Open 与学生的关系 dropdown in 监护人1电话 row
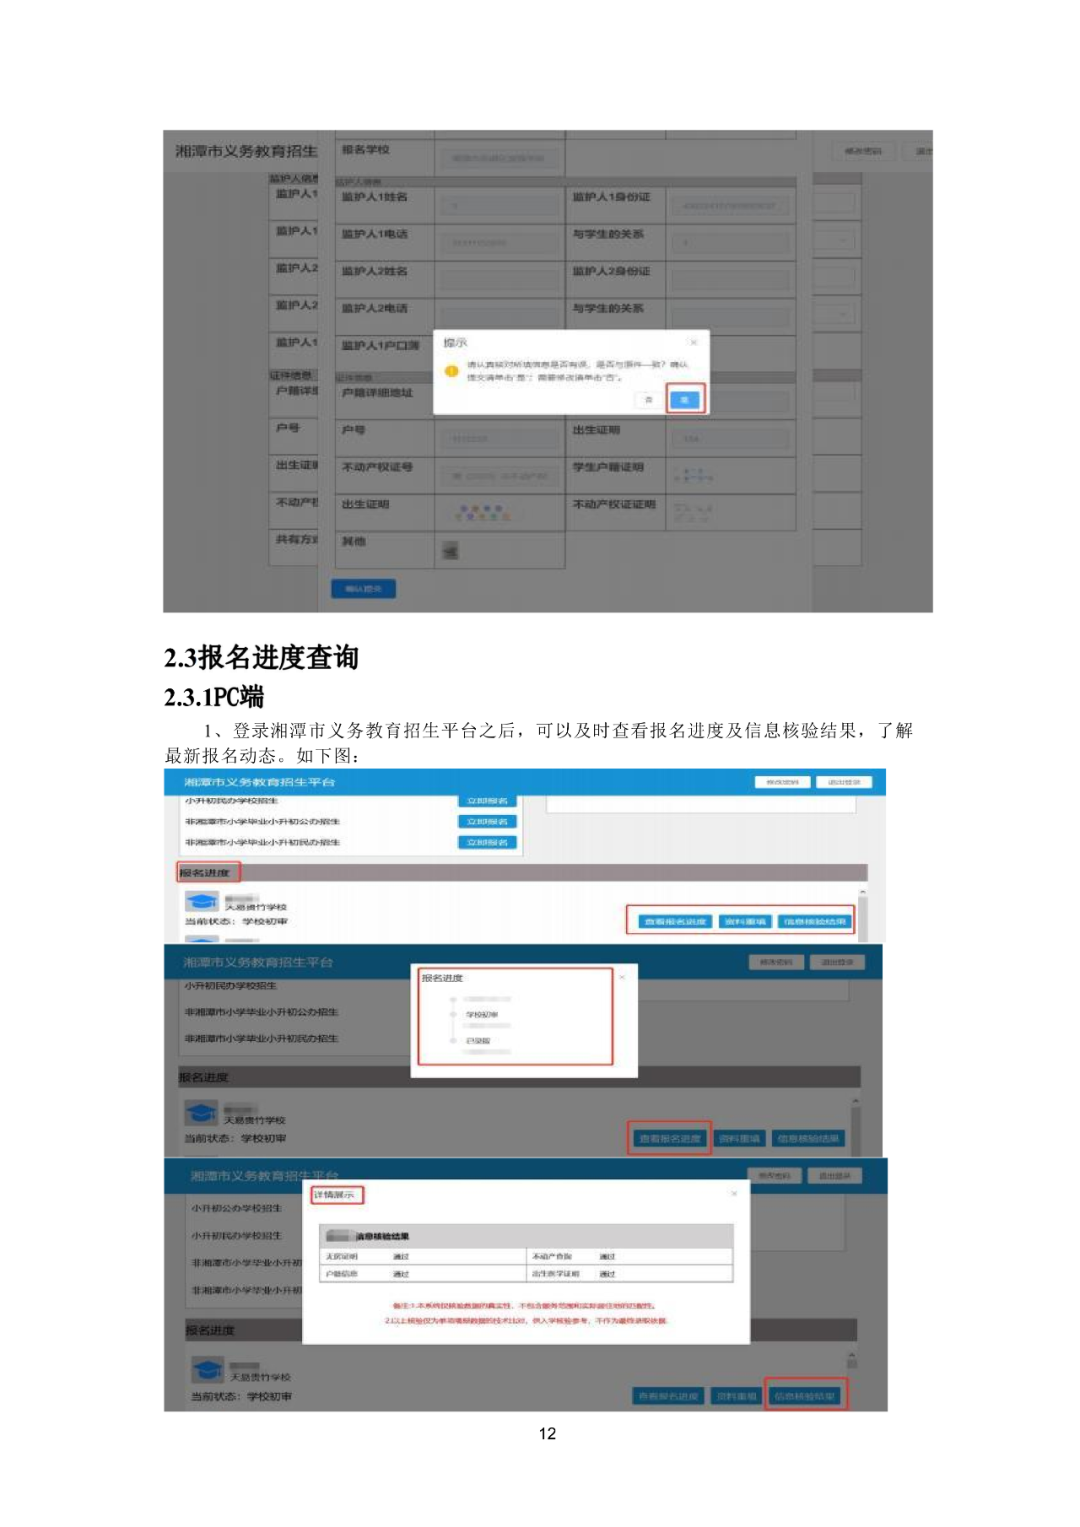Image resolution: width=1080 pixels, height=1527 pixels. click(729, 242)
